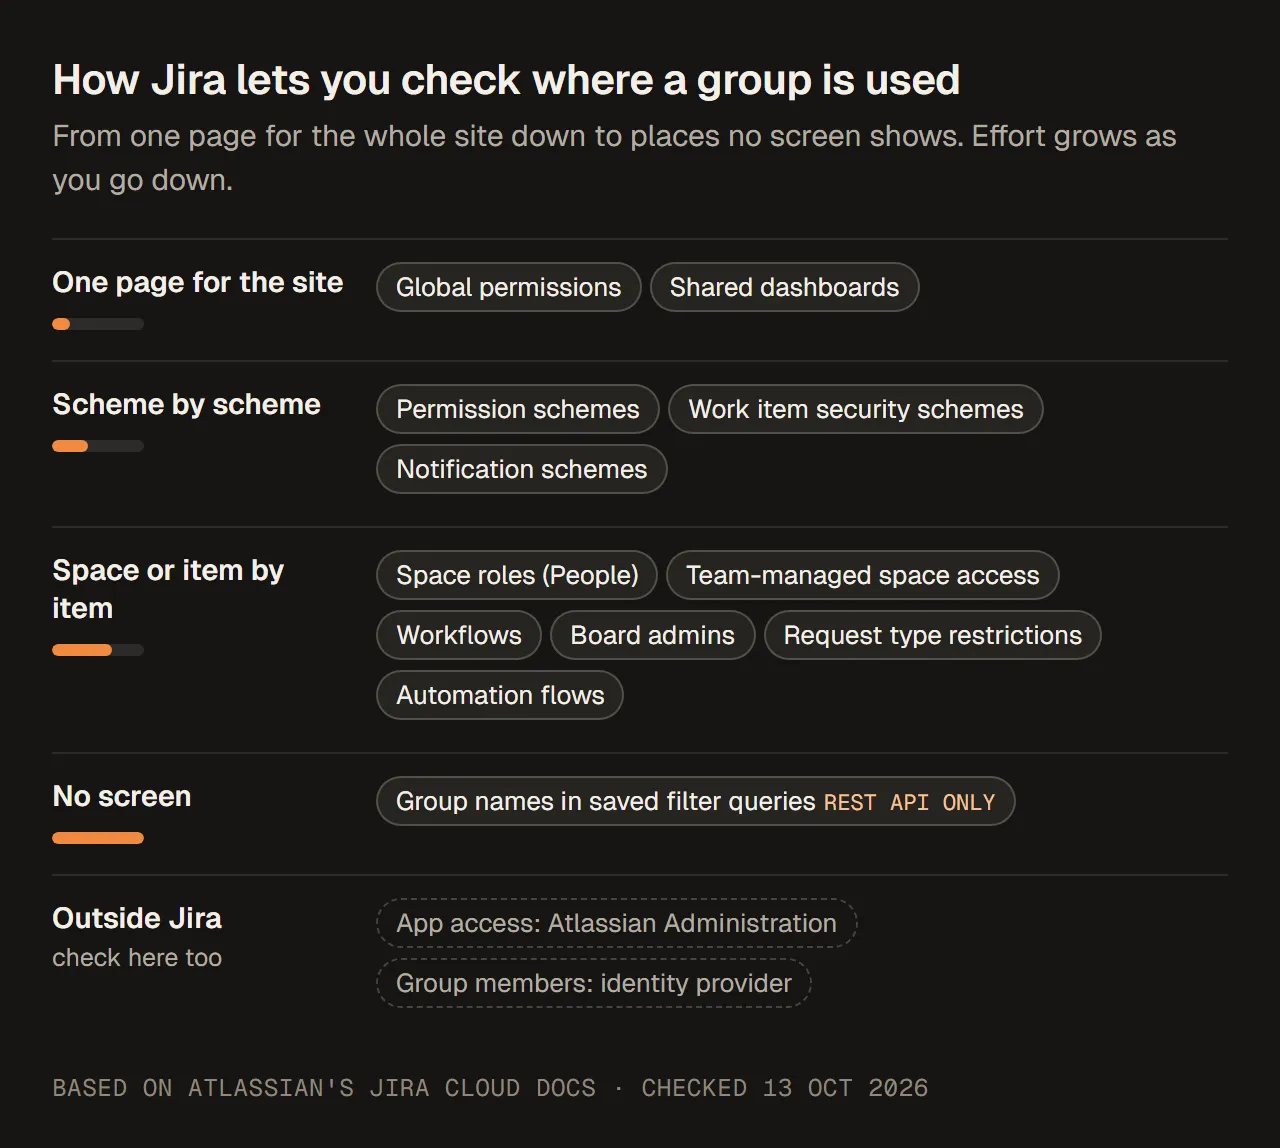The height and width of the screenshot is (1148, 1280).
Task: Click the 'Space or item by item' heading
Action: click(x=168, y=589)
